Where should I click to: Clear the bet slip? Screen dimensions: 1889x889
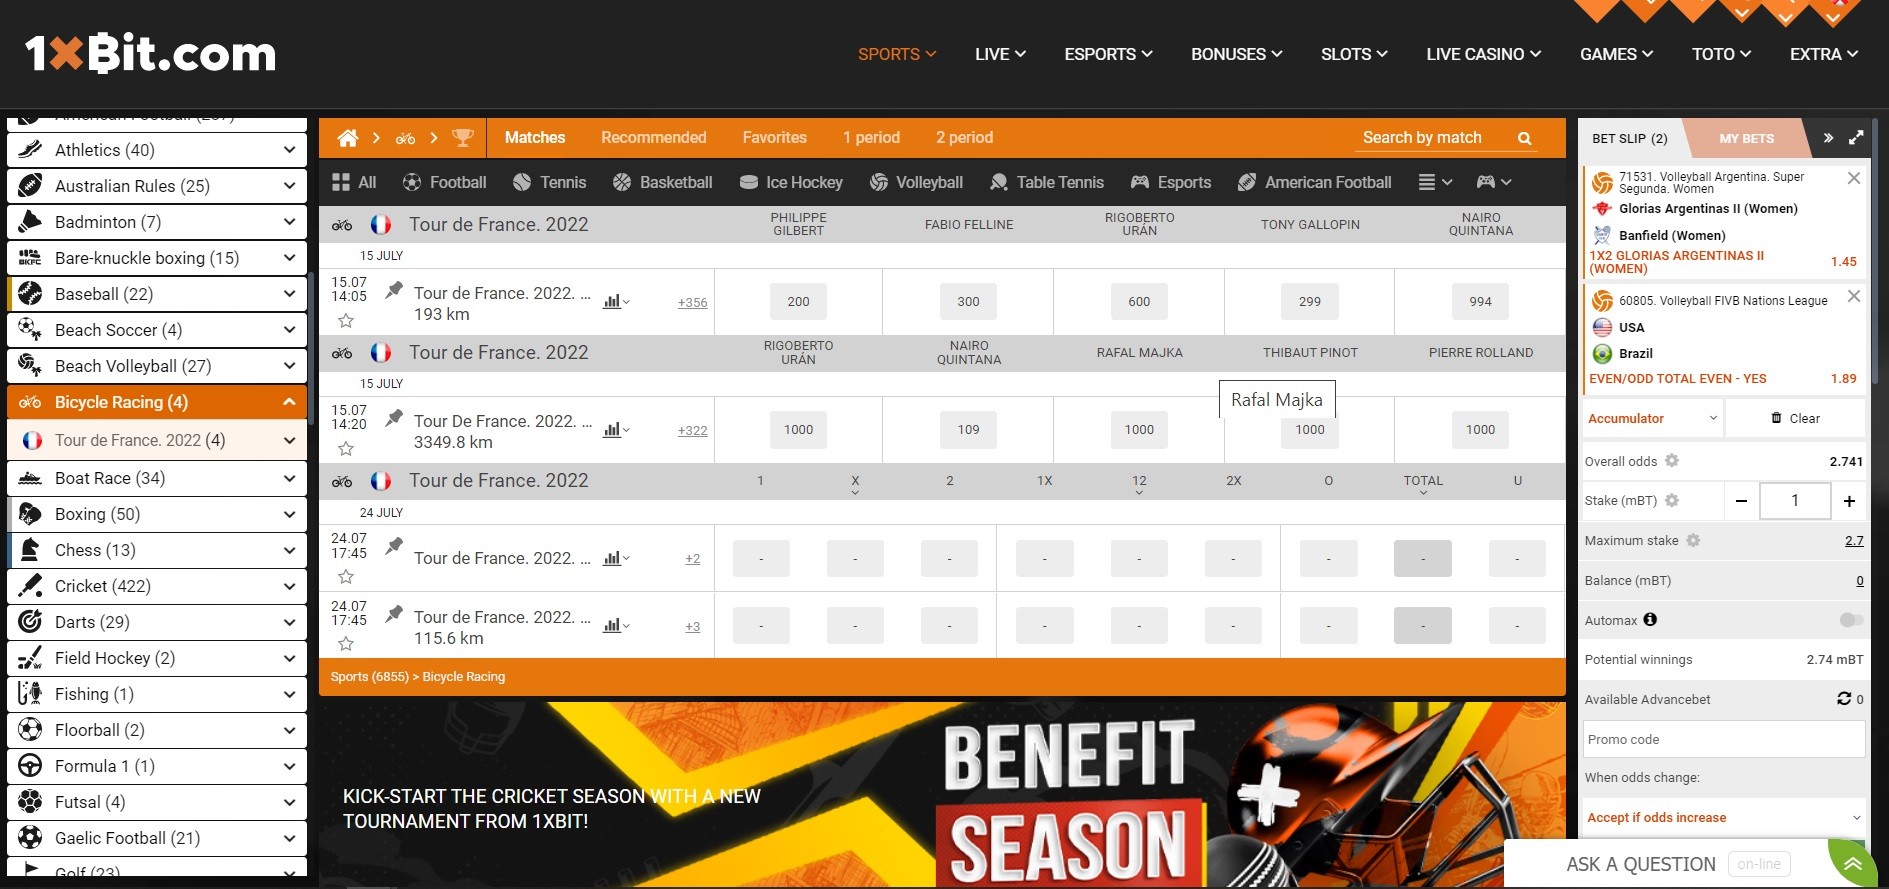1795,418
